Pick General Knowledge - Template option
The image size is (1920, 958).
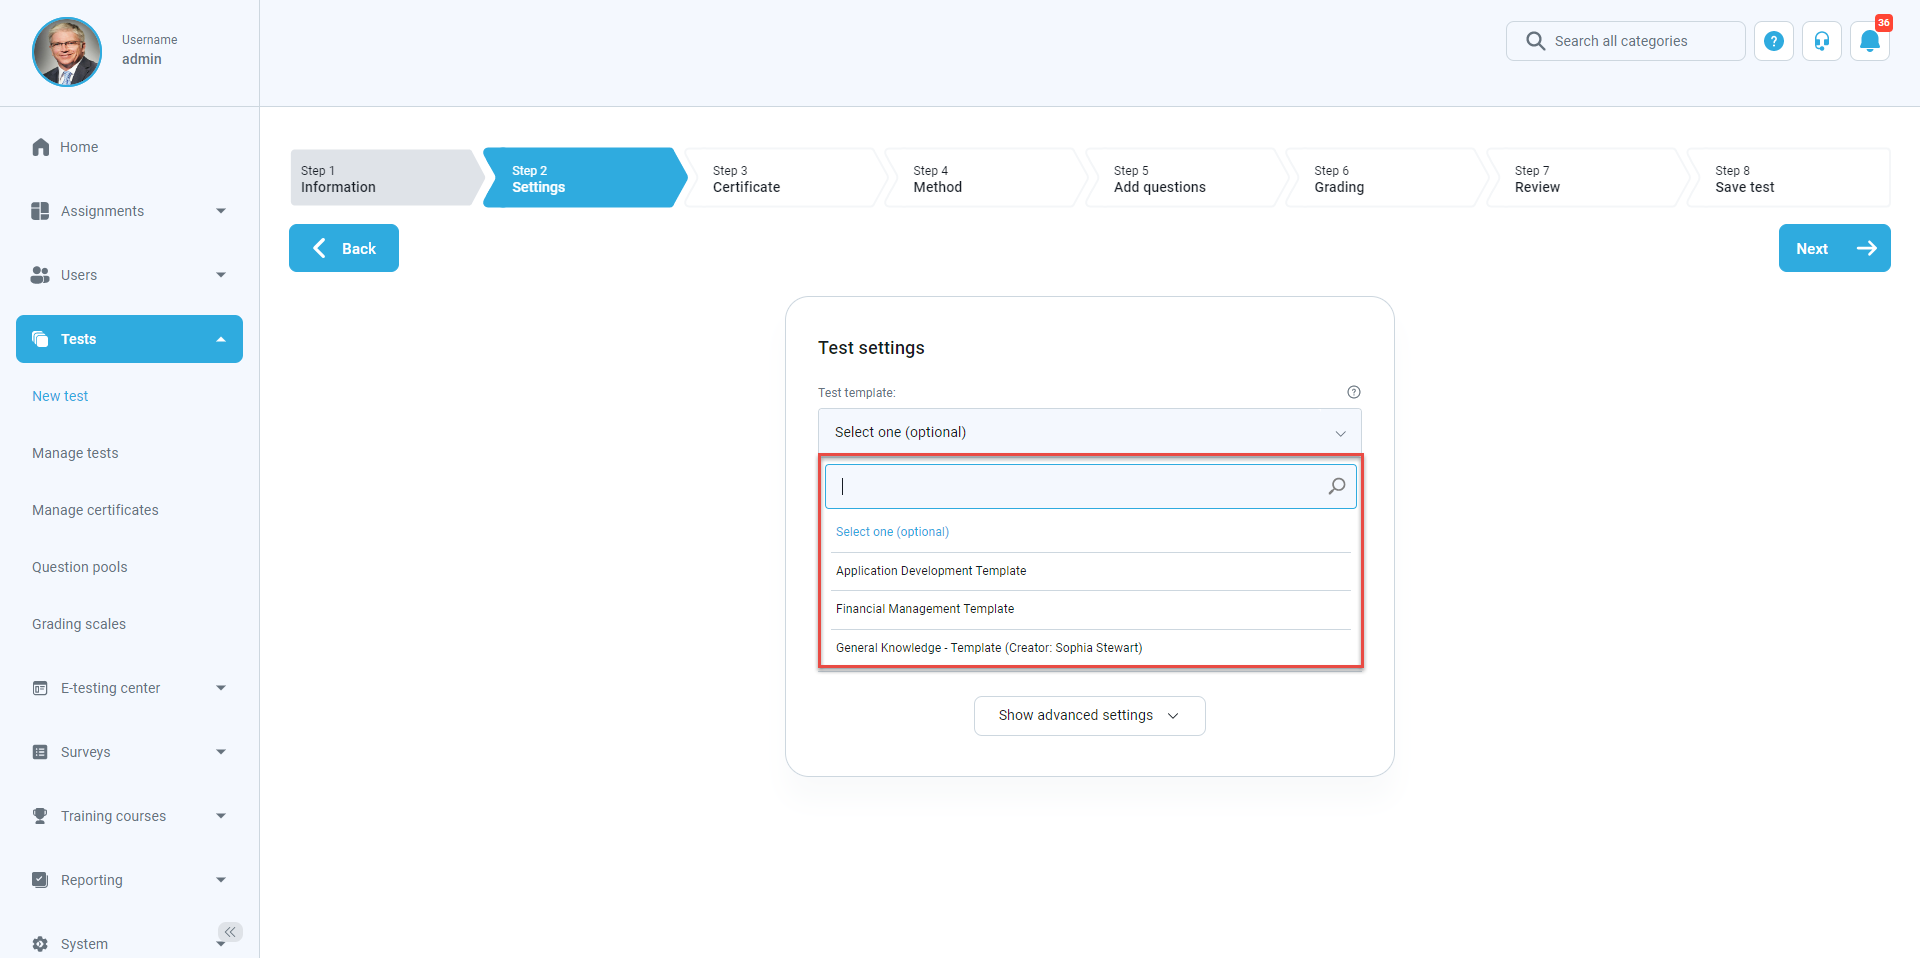point(988,648)
